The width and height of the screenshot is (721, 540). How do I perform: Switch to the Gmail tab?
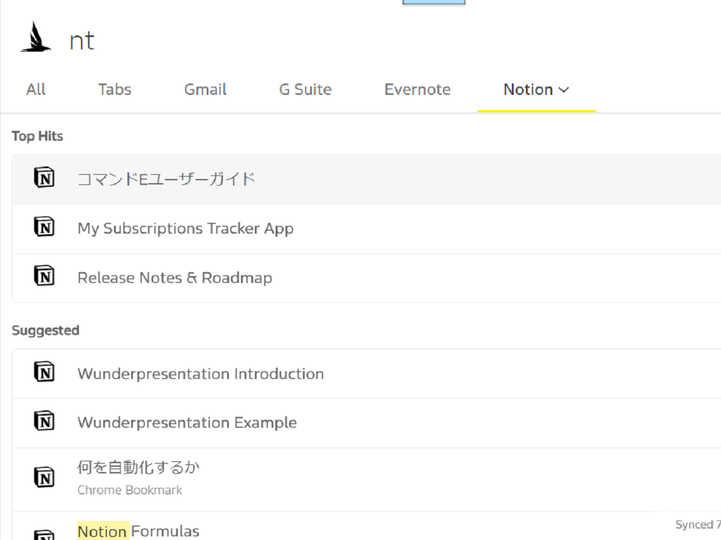205,89
